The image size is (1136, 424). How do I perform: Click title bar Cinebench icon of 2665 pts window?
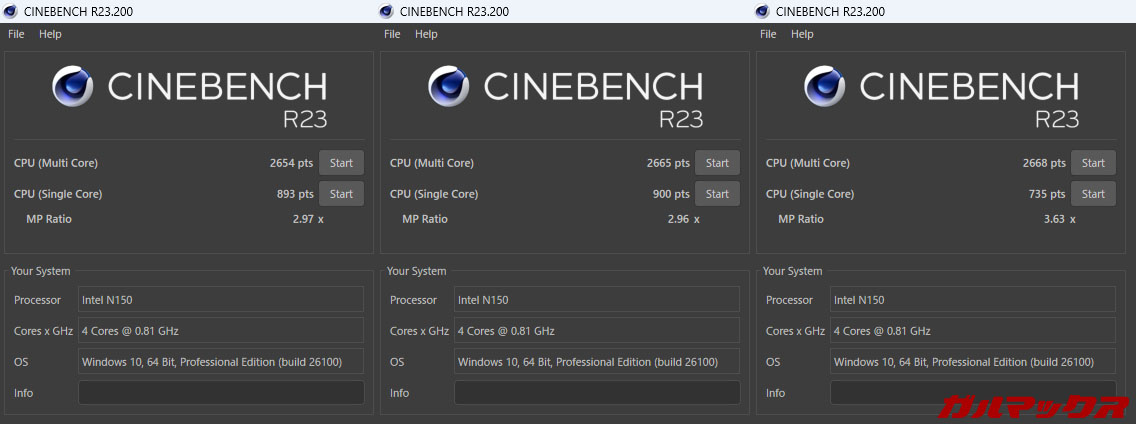pyautogui.click(x=386, y=11)
